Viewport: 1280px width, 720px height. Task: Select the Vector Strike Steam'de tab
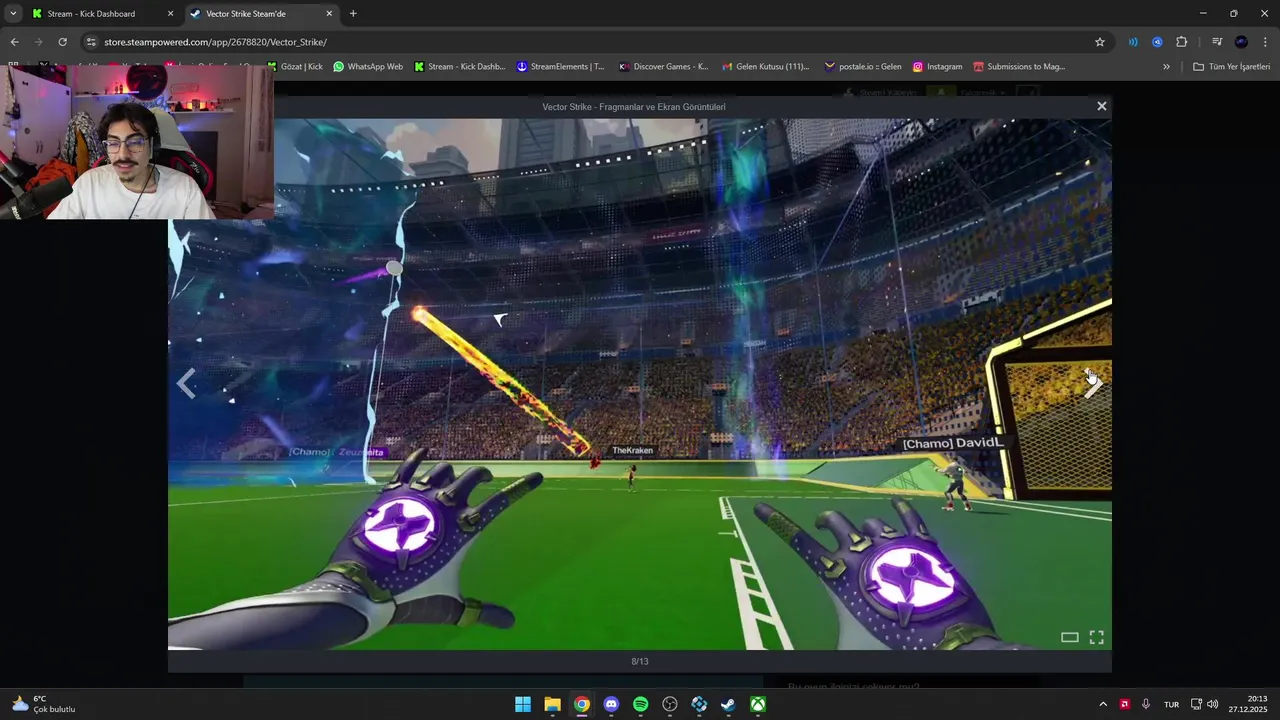(261, 14)
